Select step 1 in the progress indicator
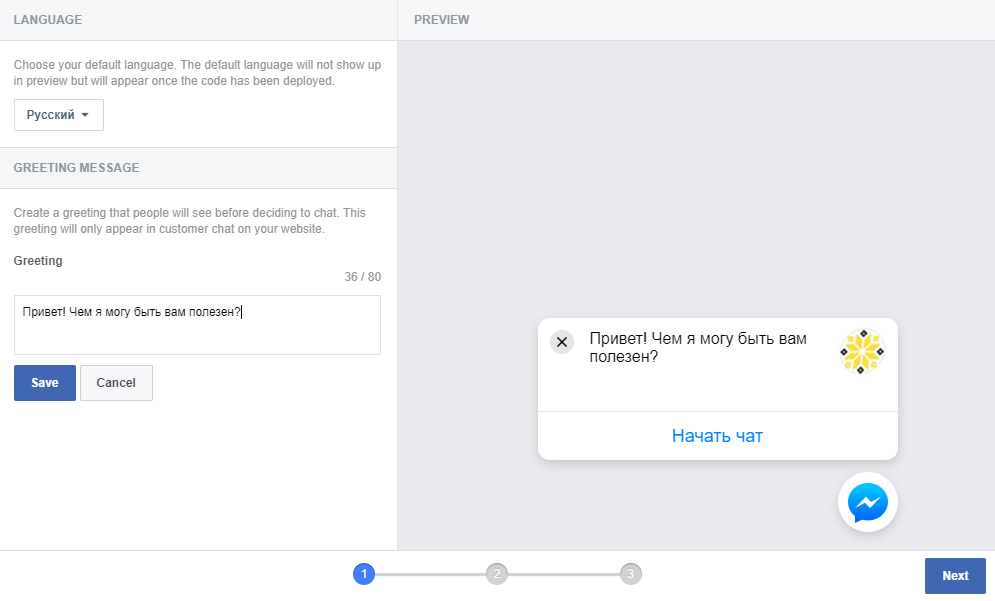 point(364,574)
